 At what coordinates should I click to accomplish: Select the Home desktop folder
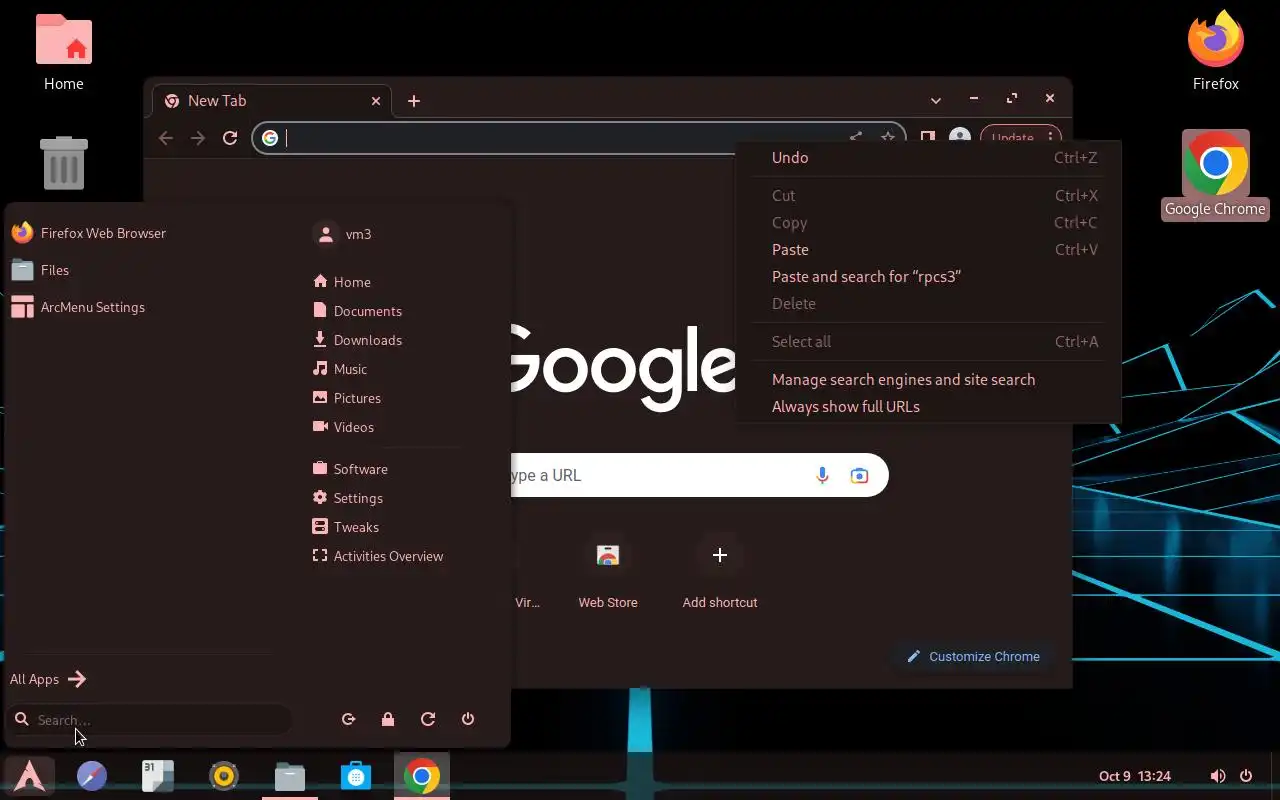63,50
